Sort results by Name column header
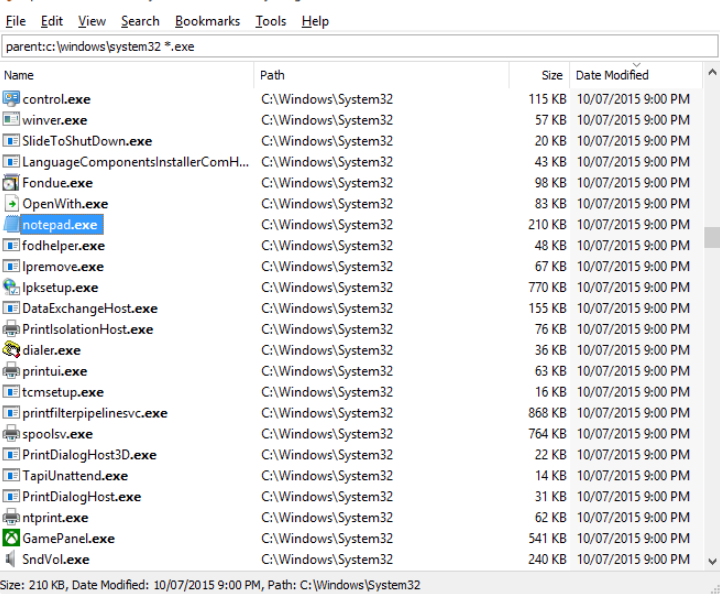This screenshot has height=594, width=720. (x=127, y=75)
